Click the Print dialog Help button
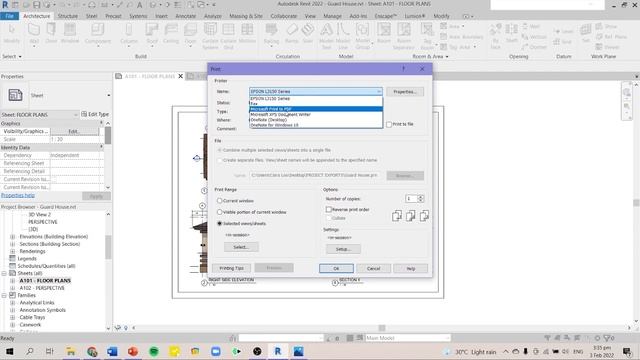 point(411,268)
